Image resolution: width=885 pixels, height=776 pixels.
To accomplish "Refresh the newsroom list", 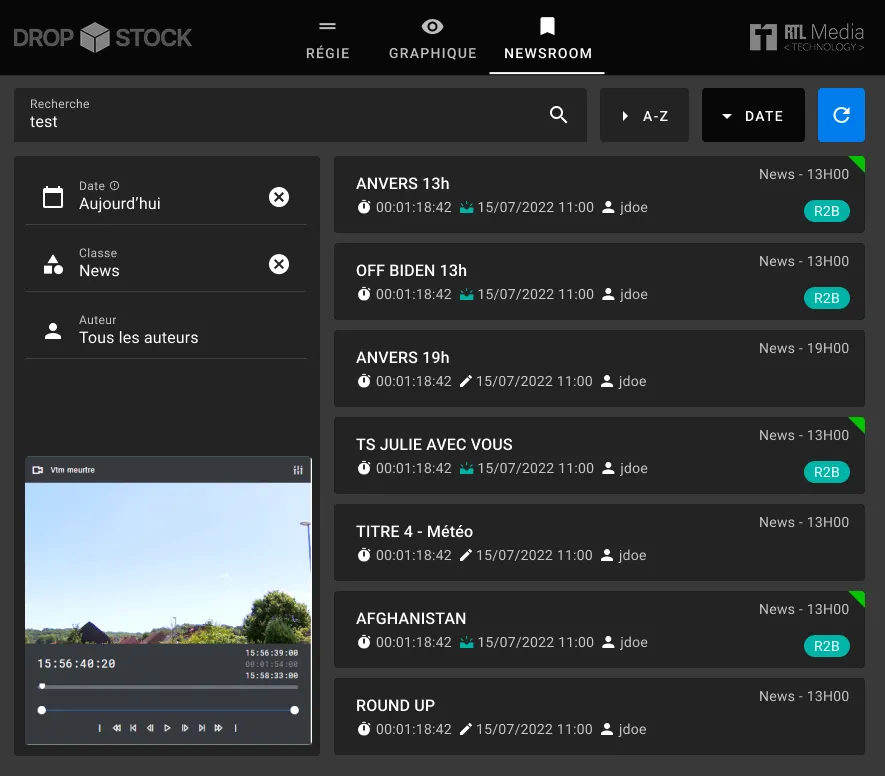I will click(x=841, y=115).
